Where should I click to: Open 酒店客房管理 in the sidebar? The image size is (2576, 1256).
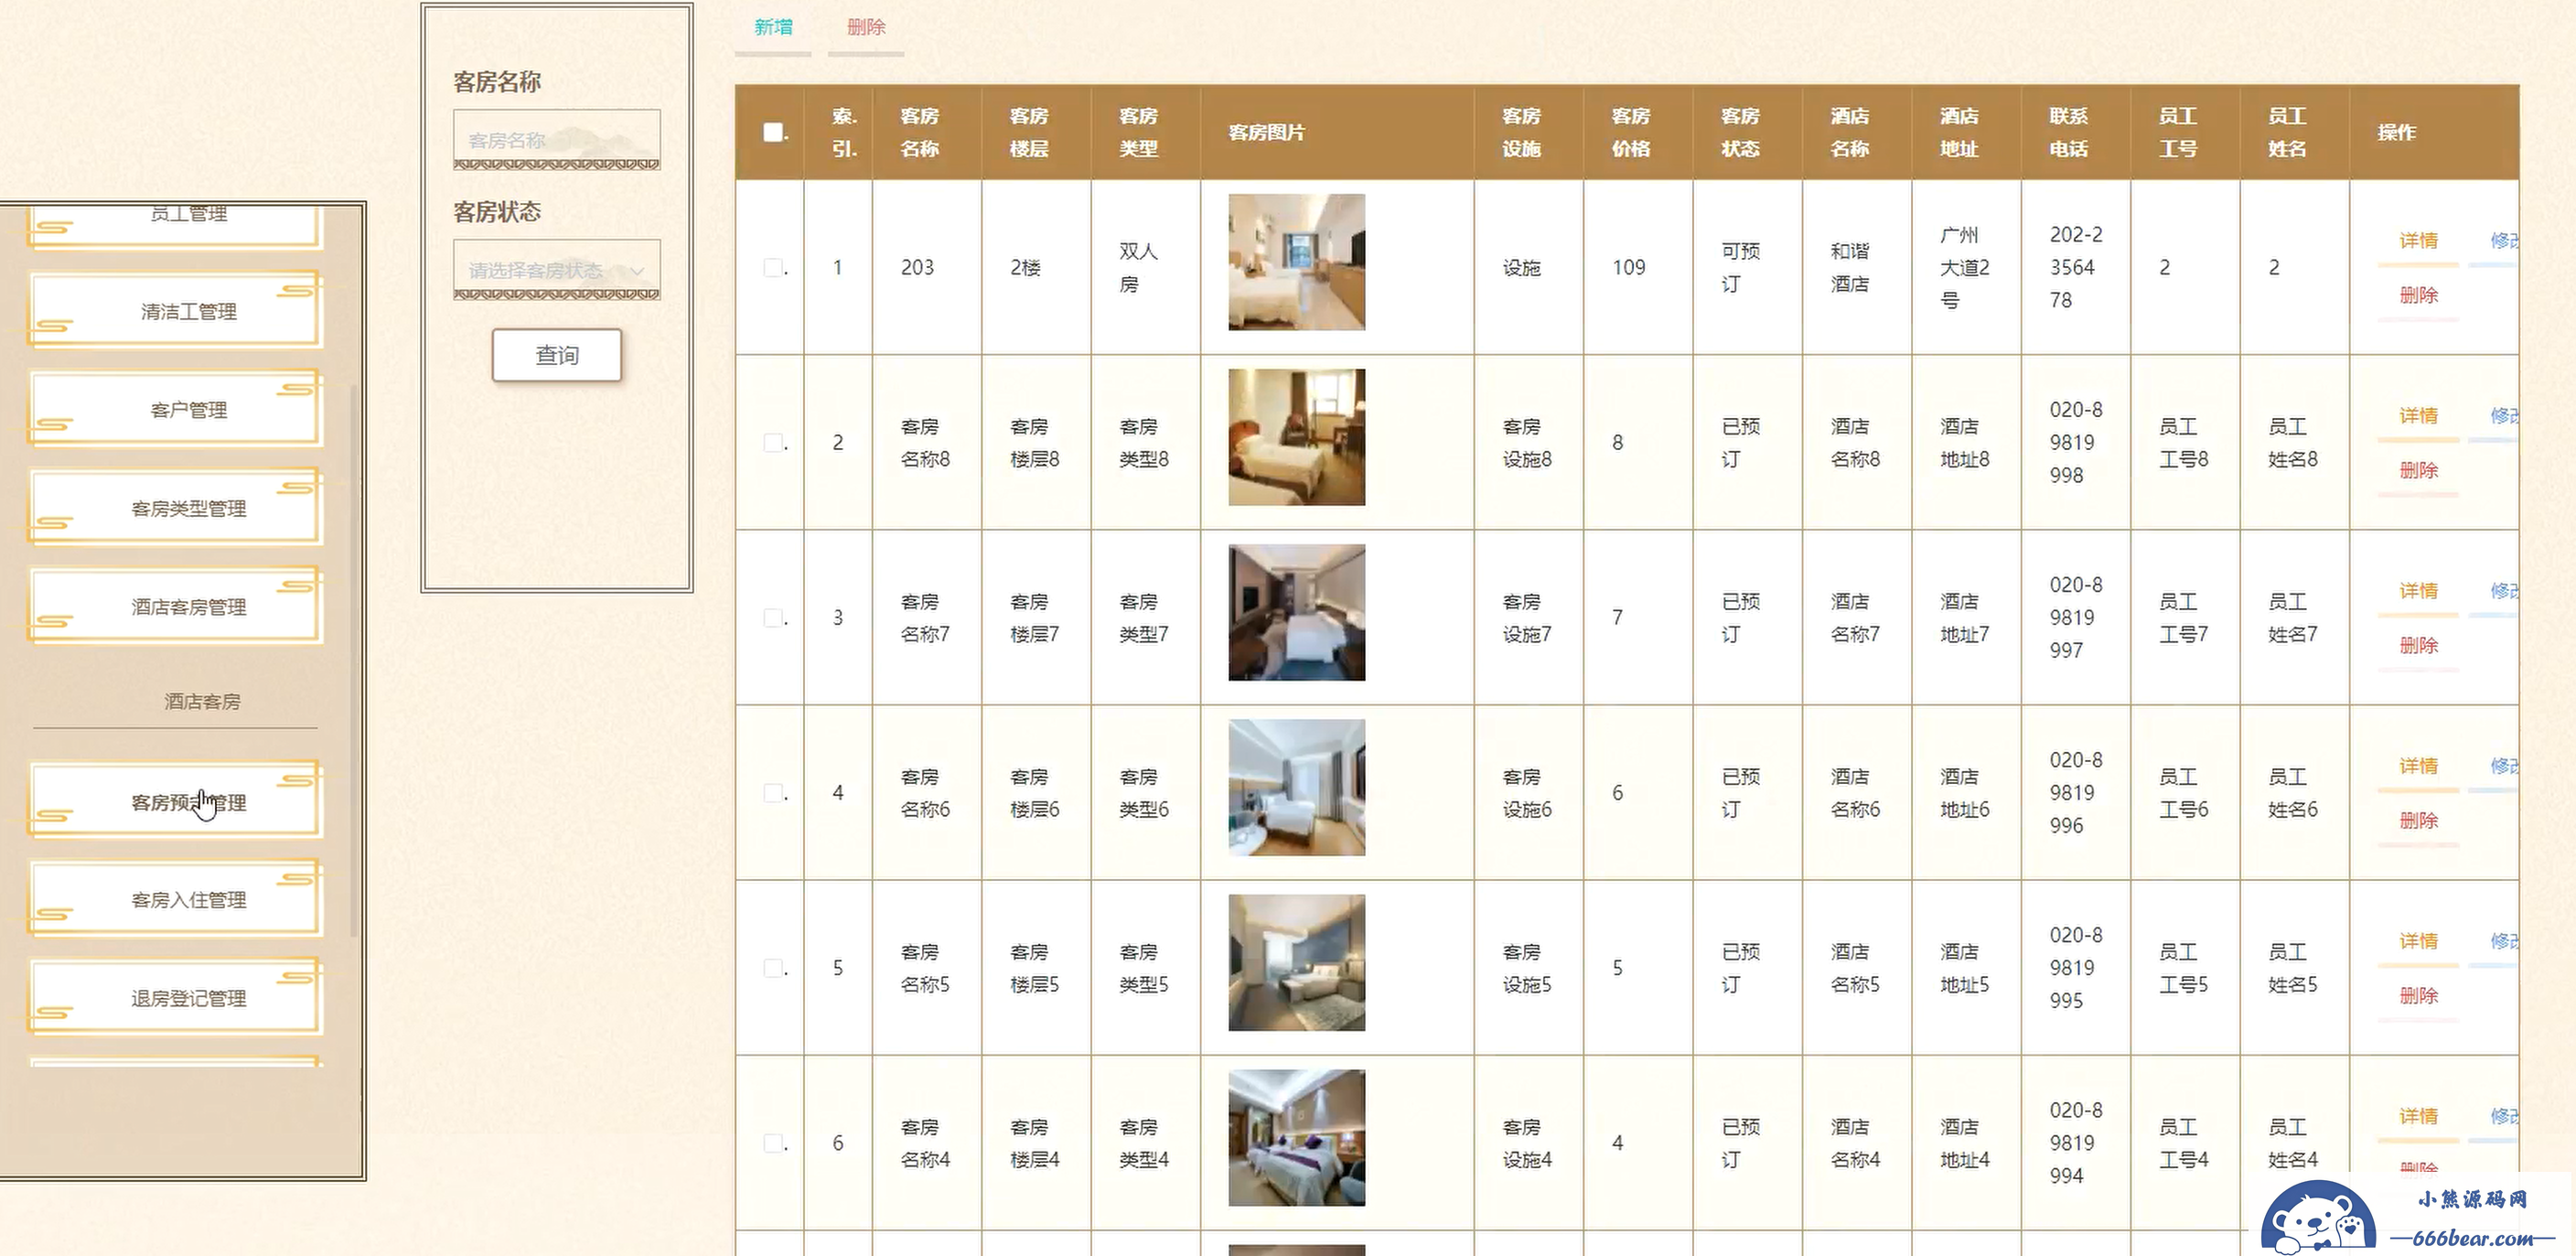click(175, 606)
